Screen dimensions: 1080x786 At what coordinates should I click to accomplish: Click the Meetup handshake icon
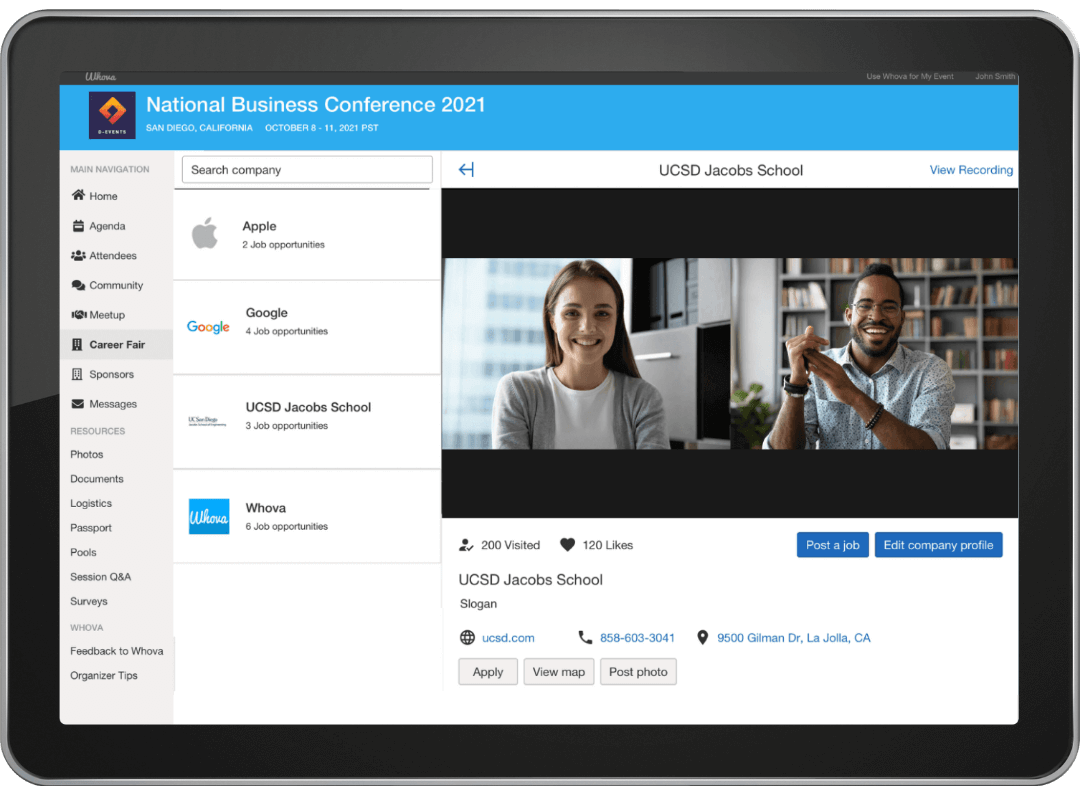79,315
